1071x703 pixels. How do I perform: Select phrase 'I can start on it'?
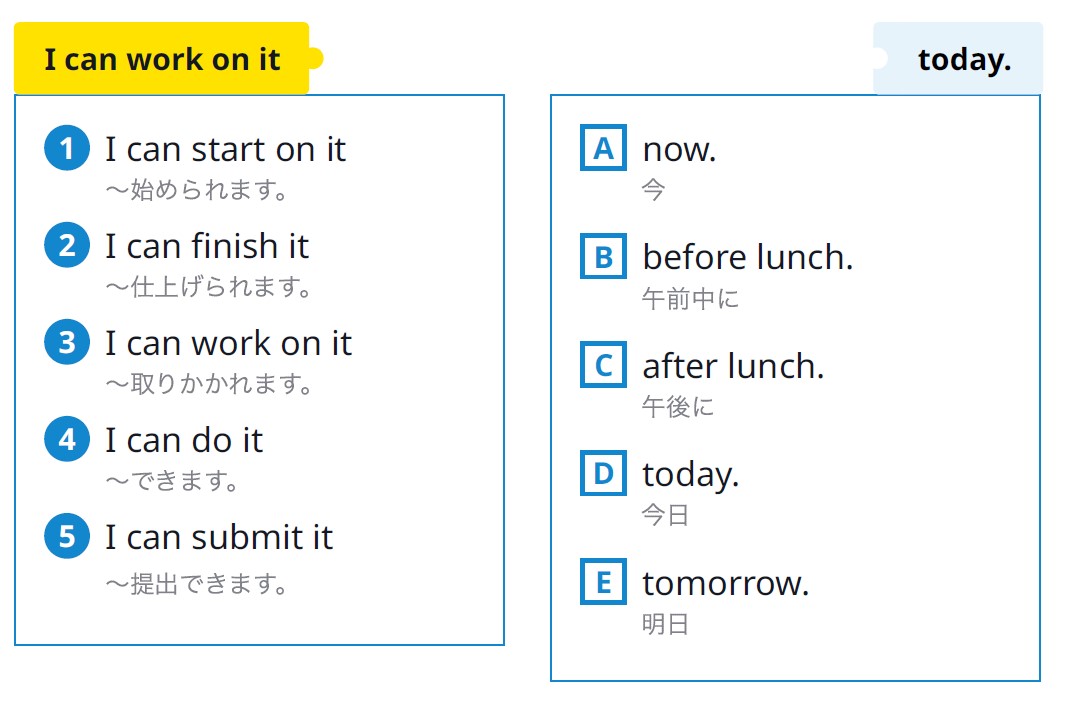225,149
